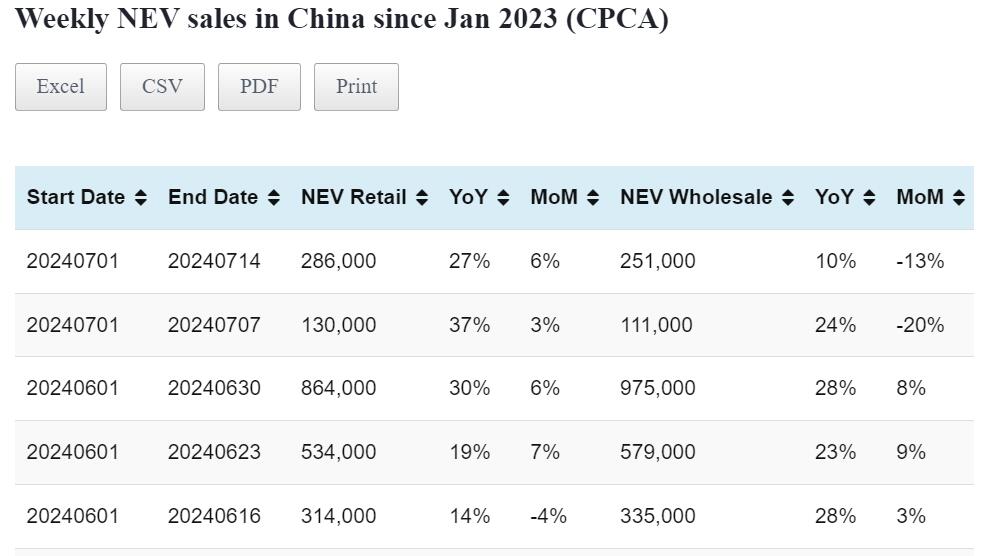
Task: Download table as CSV
Action: click(162, 87)
